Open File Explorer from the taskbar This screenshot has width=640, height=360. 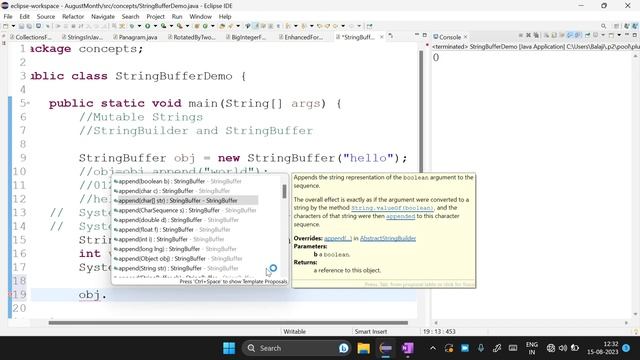(363, 348)
